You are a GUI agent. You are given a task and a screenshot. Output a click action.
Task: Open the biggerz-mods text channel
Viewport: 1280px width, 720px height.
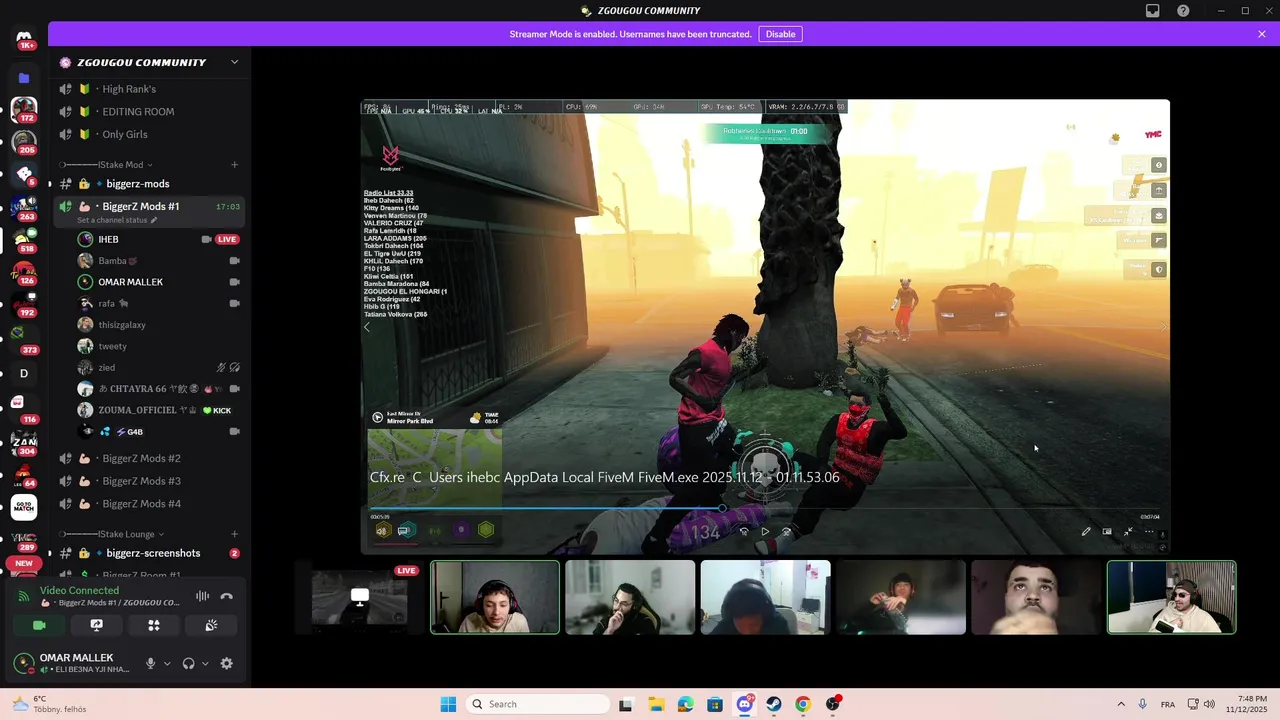(x=150, y=184)
